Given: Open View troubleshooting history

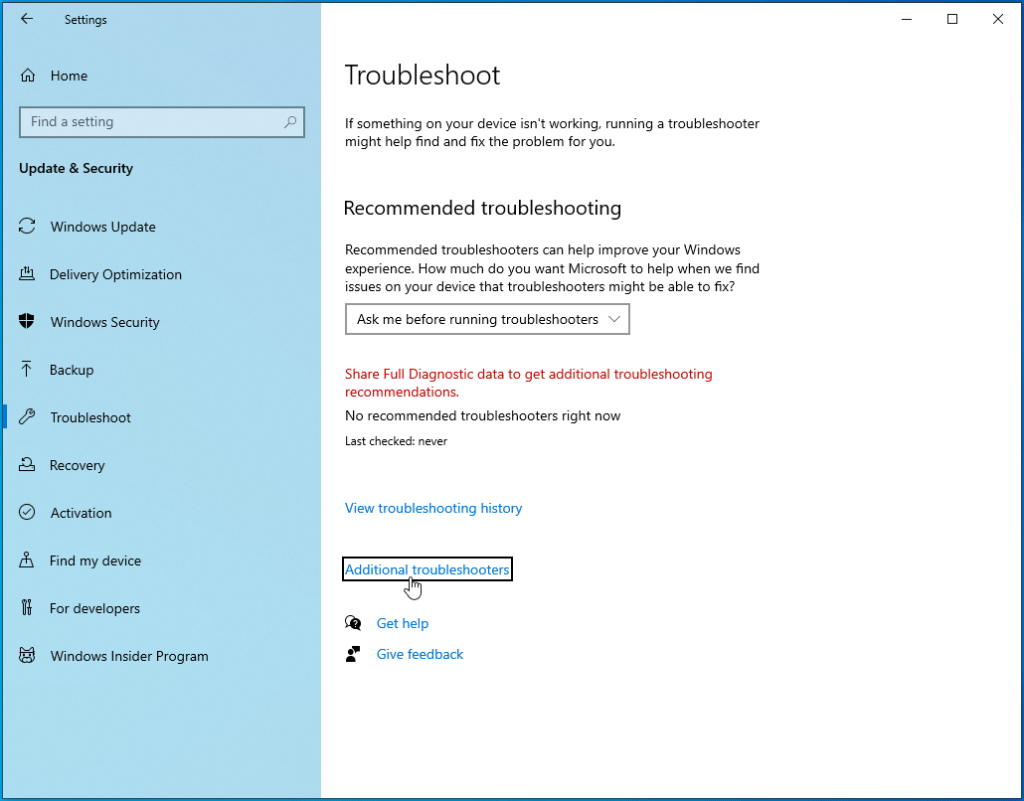Looking at the screenshot, I should (x=433, y=508).
